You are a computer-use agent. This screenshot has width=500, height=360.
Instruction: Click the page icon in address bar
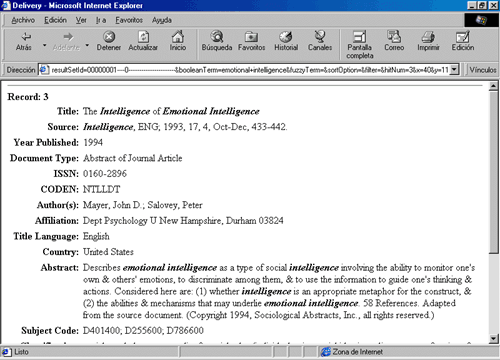tap(43, 70)
